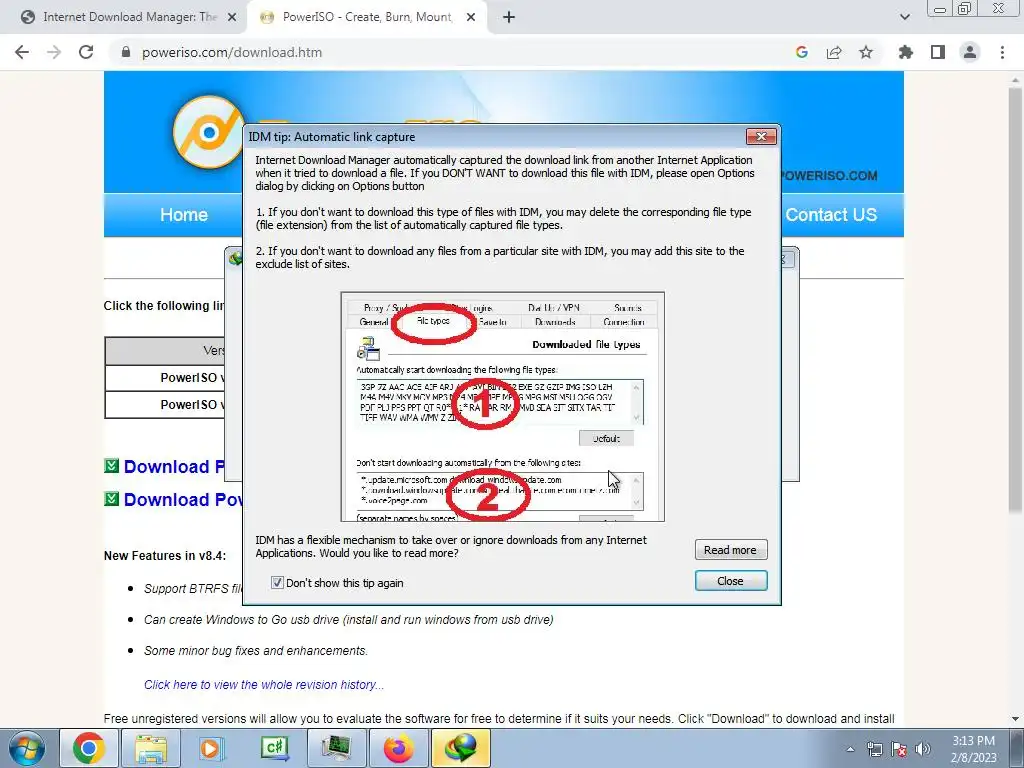Click the taskbar clock 3:13 PM

[x=973, y=749]
